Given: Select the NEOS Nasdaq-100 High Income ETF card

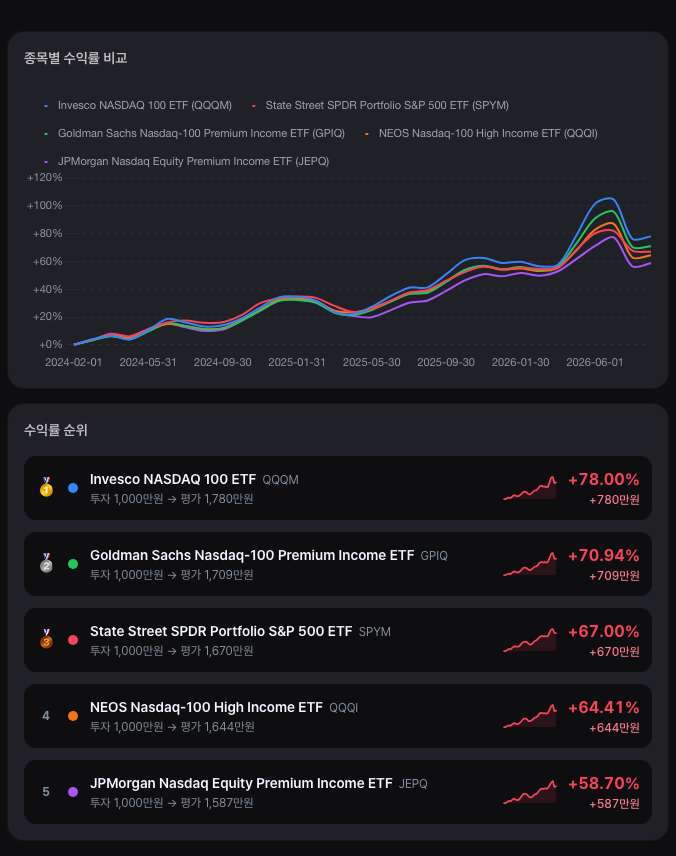Looking at the screenshot, I should click(x=338, y=716).
